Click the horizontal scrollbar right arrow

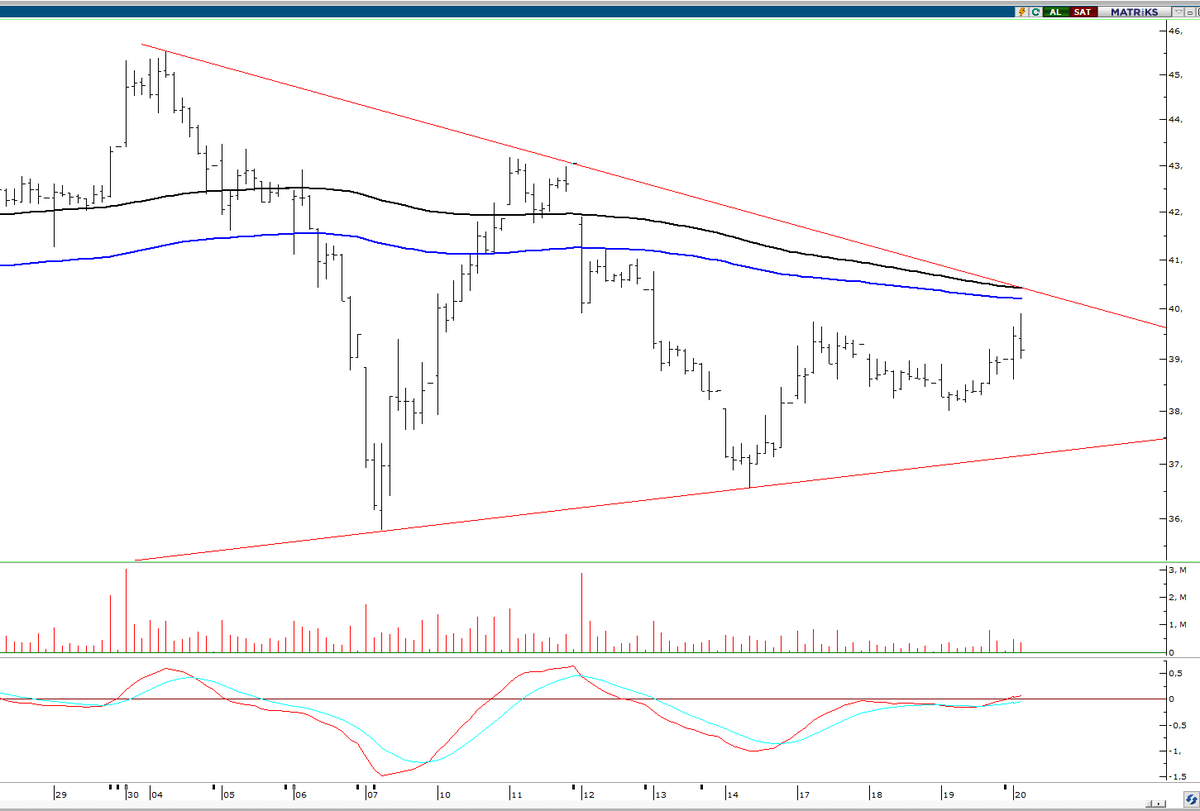[x=1158, y=804]
